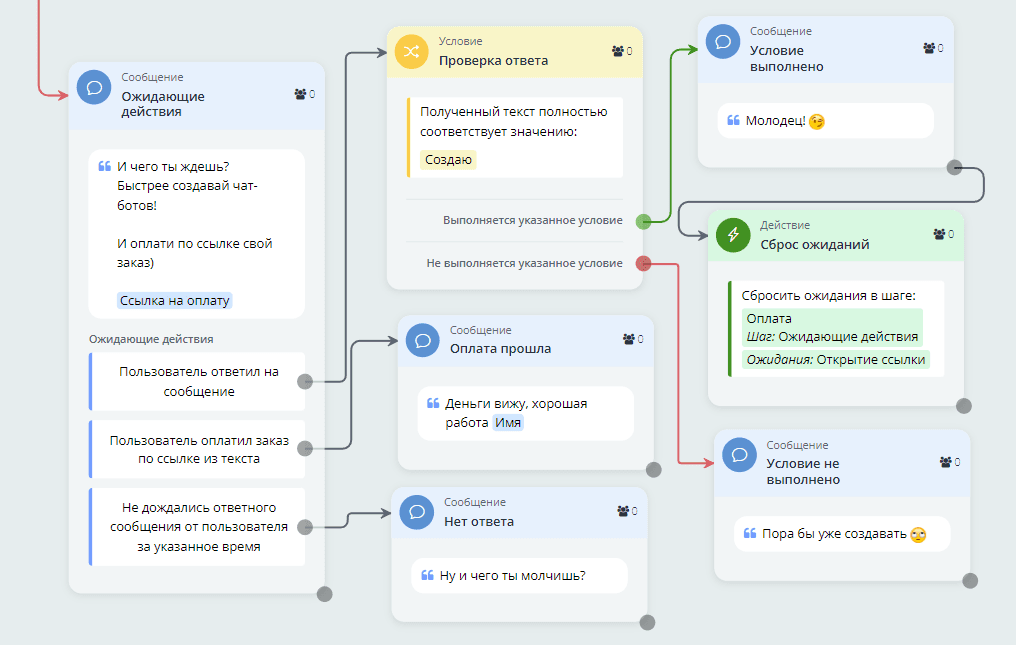Click the message icon of Оплата прошла block

click(422, 340)
